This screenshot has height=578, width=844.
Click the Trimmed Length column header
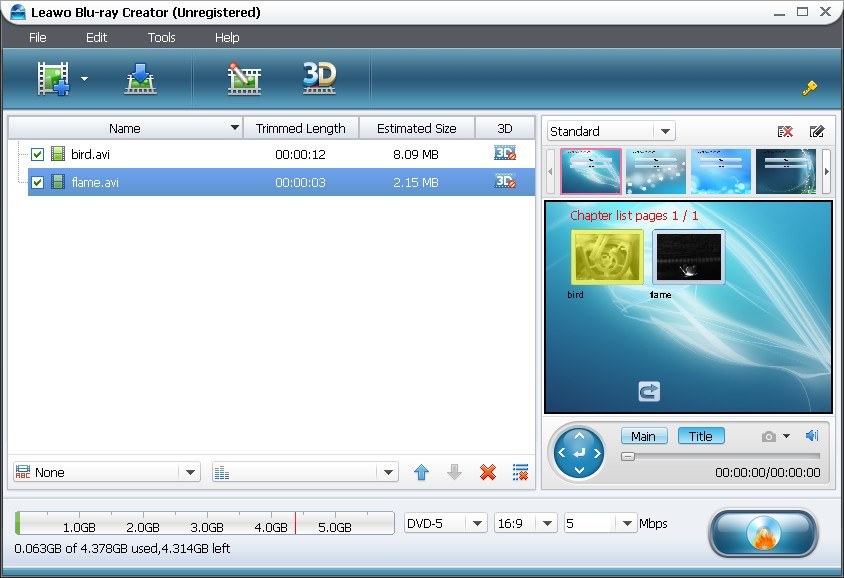click(x=301, y=128)
